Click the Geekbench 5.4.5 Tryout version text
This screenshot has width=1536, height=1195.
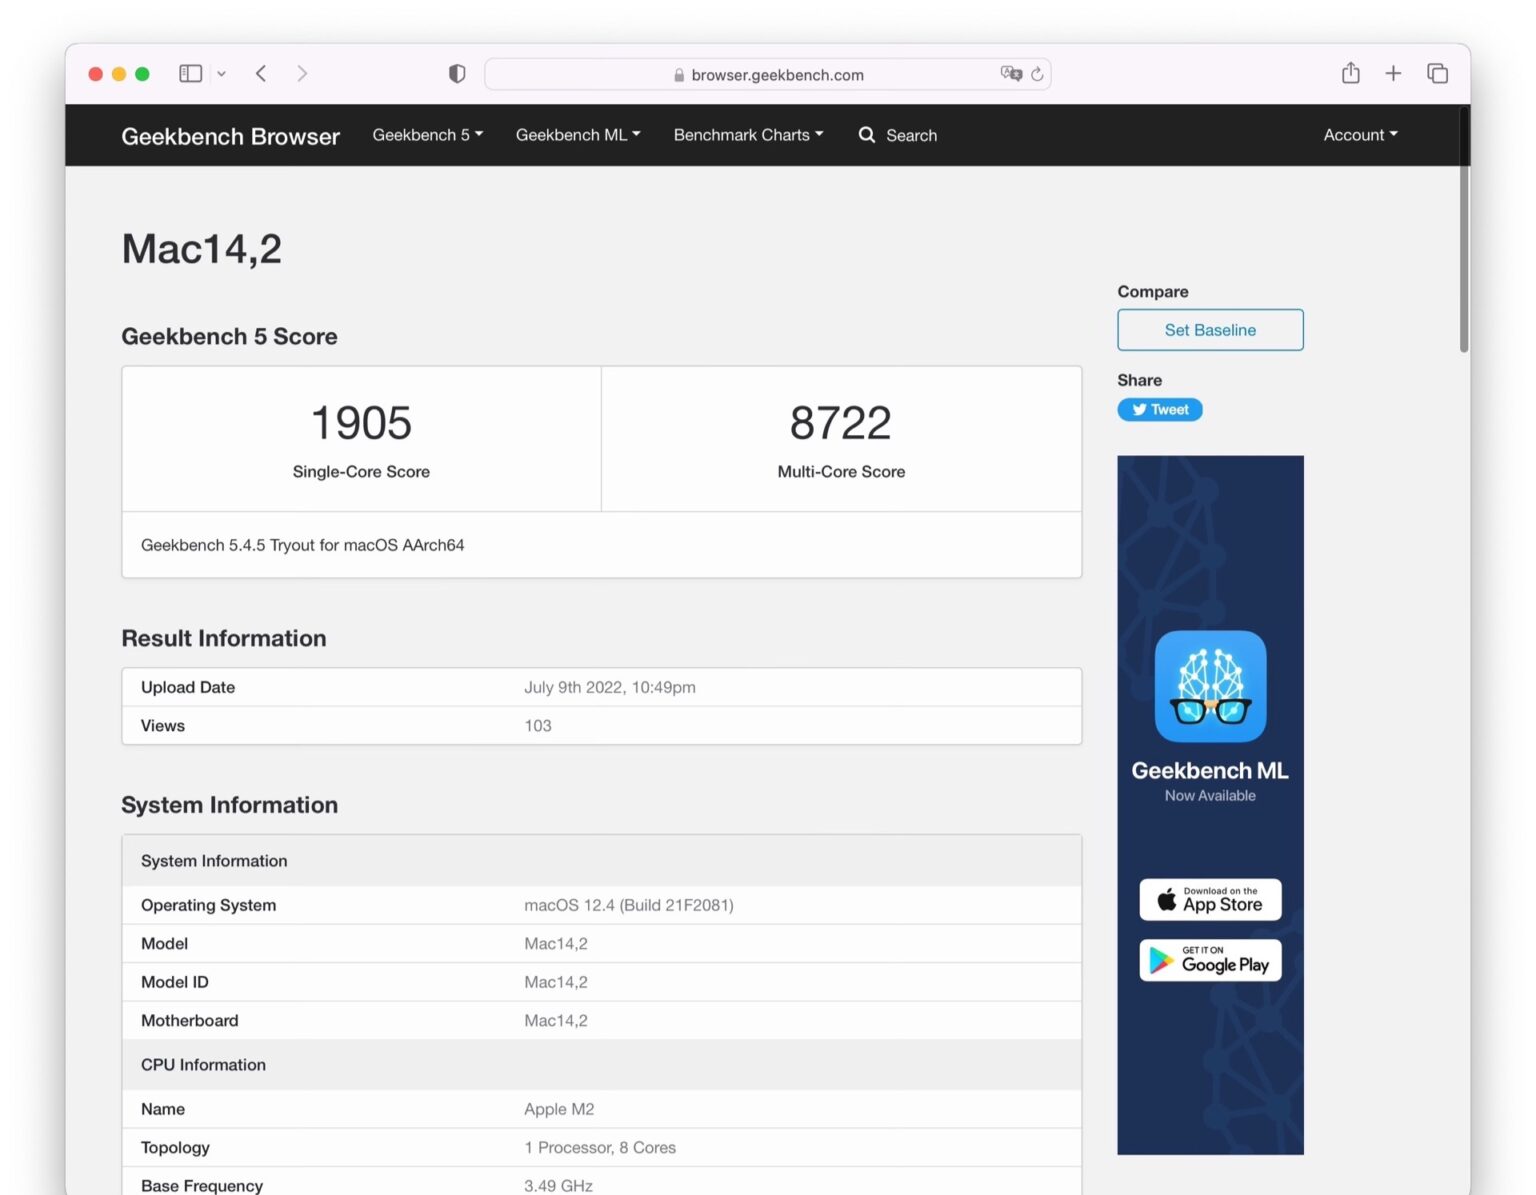(x=302, y=545)
